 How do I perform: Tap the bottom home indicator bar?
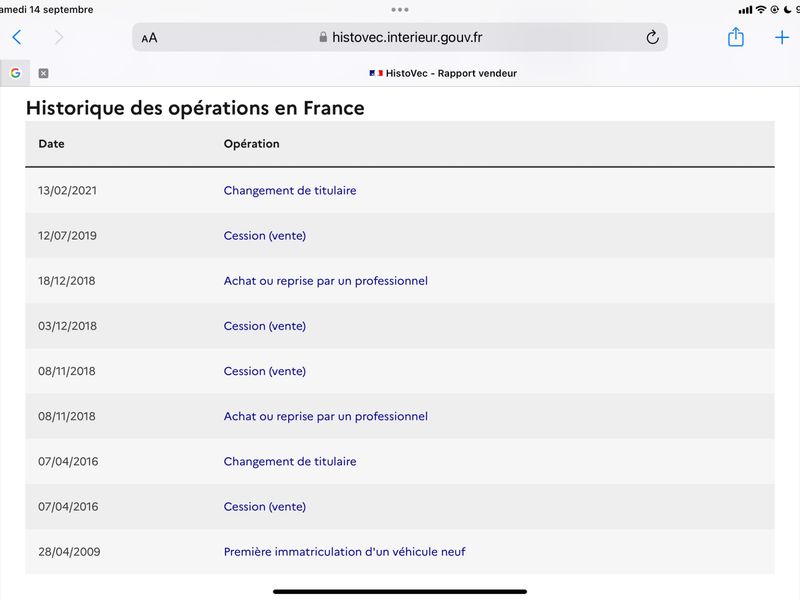click(x=400, y=592)
